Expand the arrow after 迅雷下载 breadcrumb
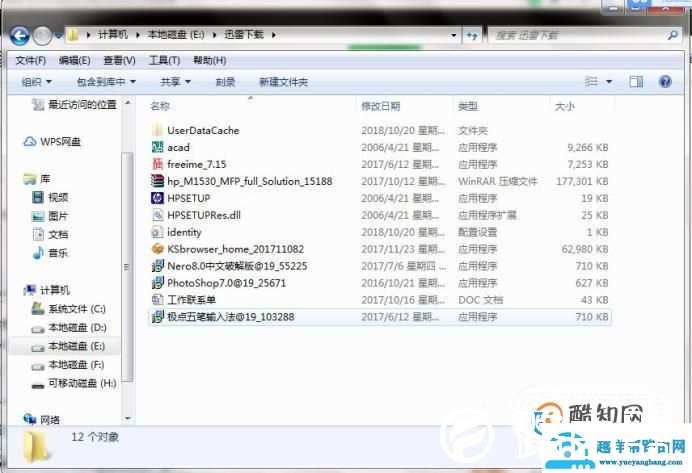Screen dimensions: 692x473 pos(274,35)
